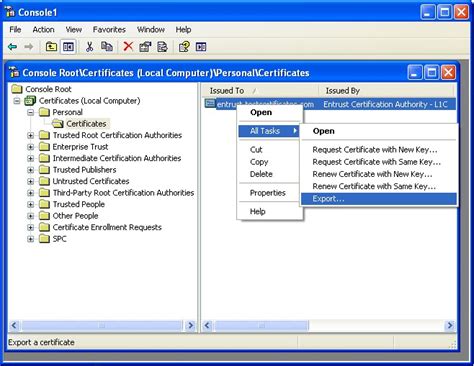Image resolution: width=474 pixels, height=366 pixels.
Task: Expand Third-Party Root Certification Authorities node
Action: click(x=31, y=193)
